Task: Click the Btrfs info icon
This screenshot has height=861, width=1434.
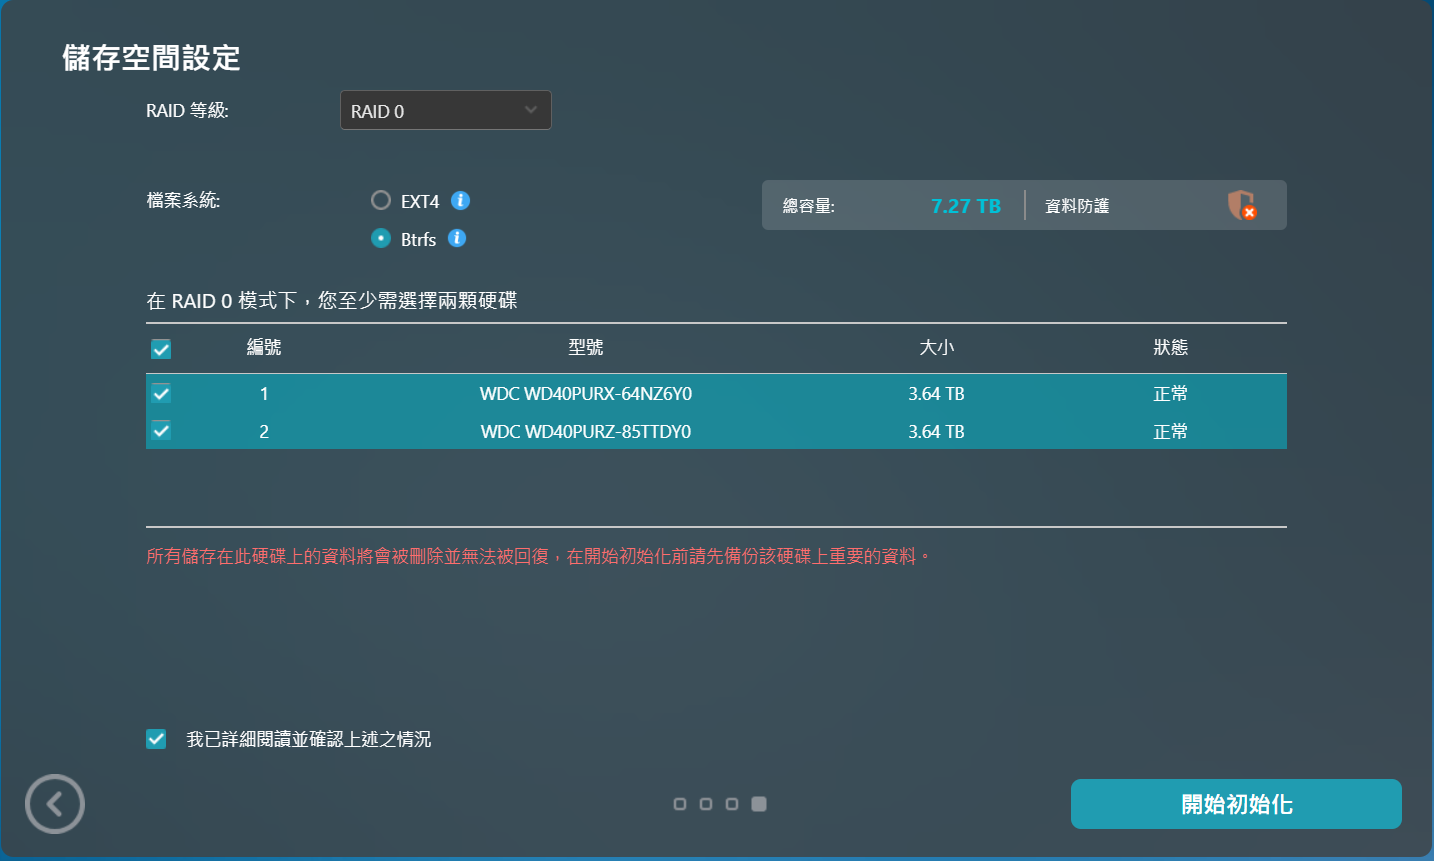Action: click(x=457, y=238)
